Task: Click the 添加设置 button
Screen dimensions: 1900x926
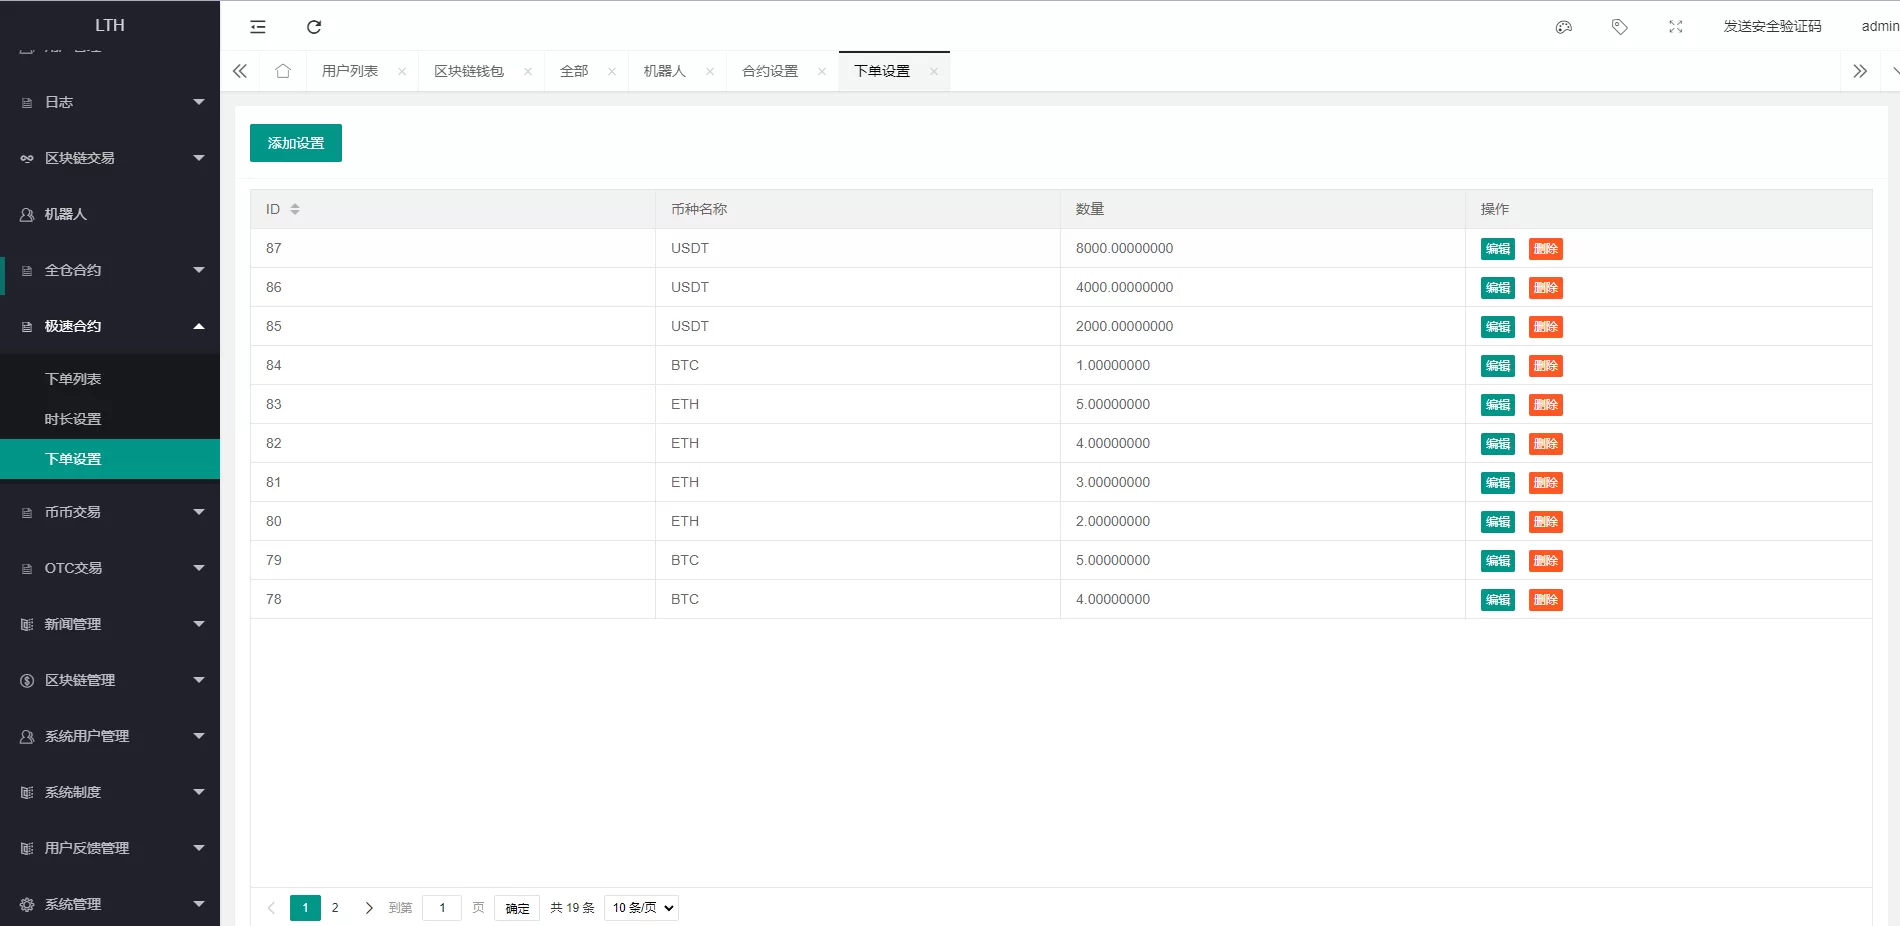Action: pyautogui.click(x=296, y=143)
